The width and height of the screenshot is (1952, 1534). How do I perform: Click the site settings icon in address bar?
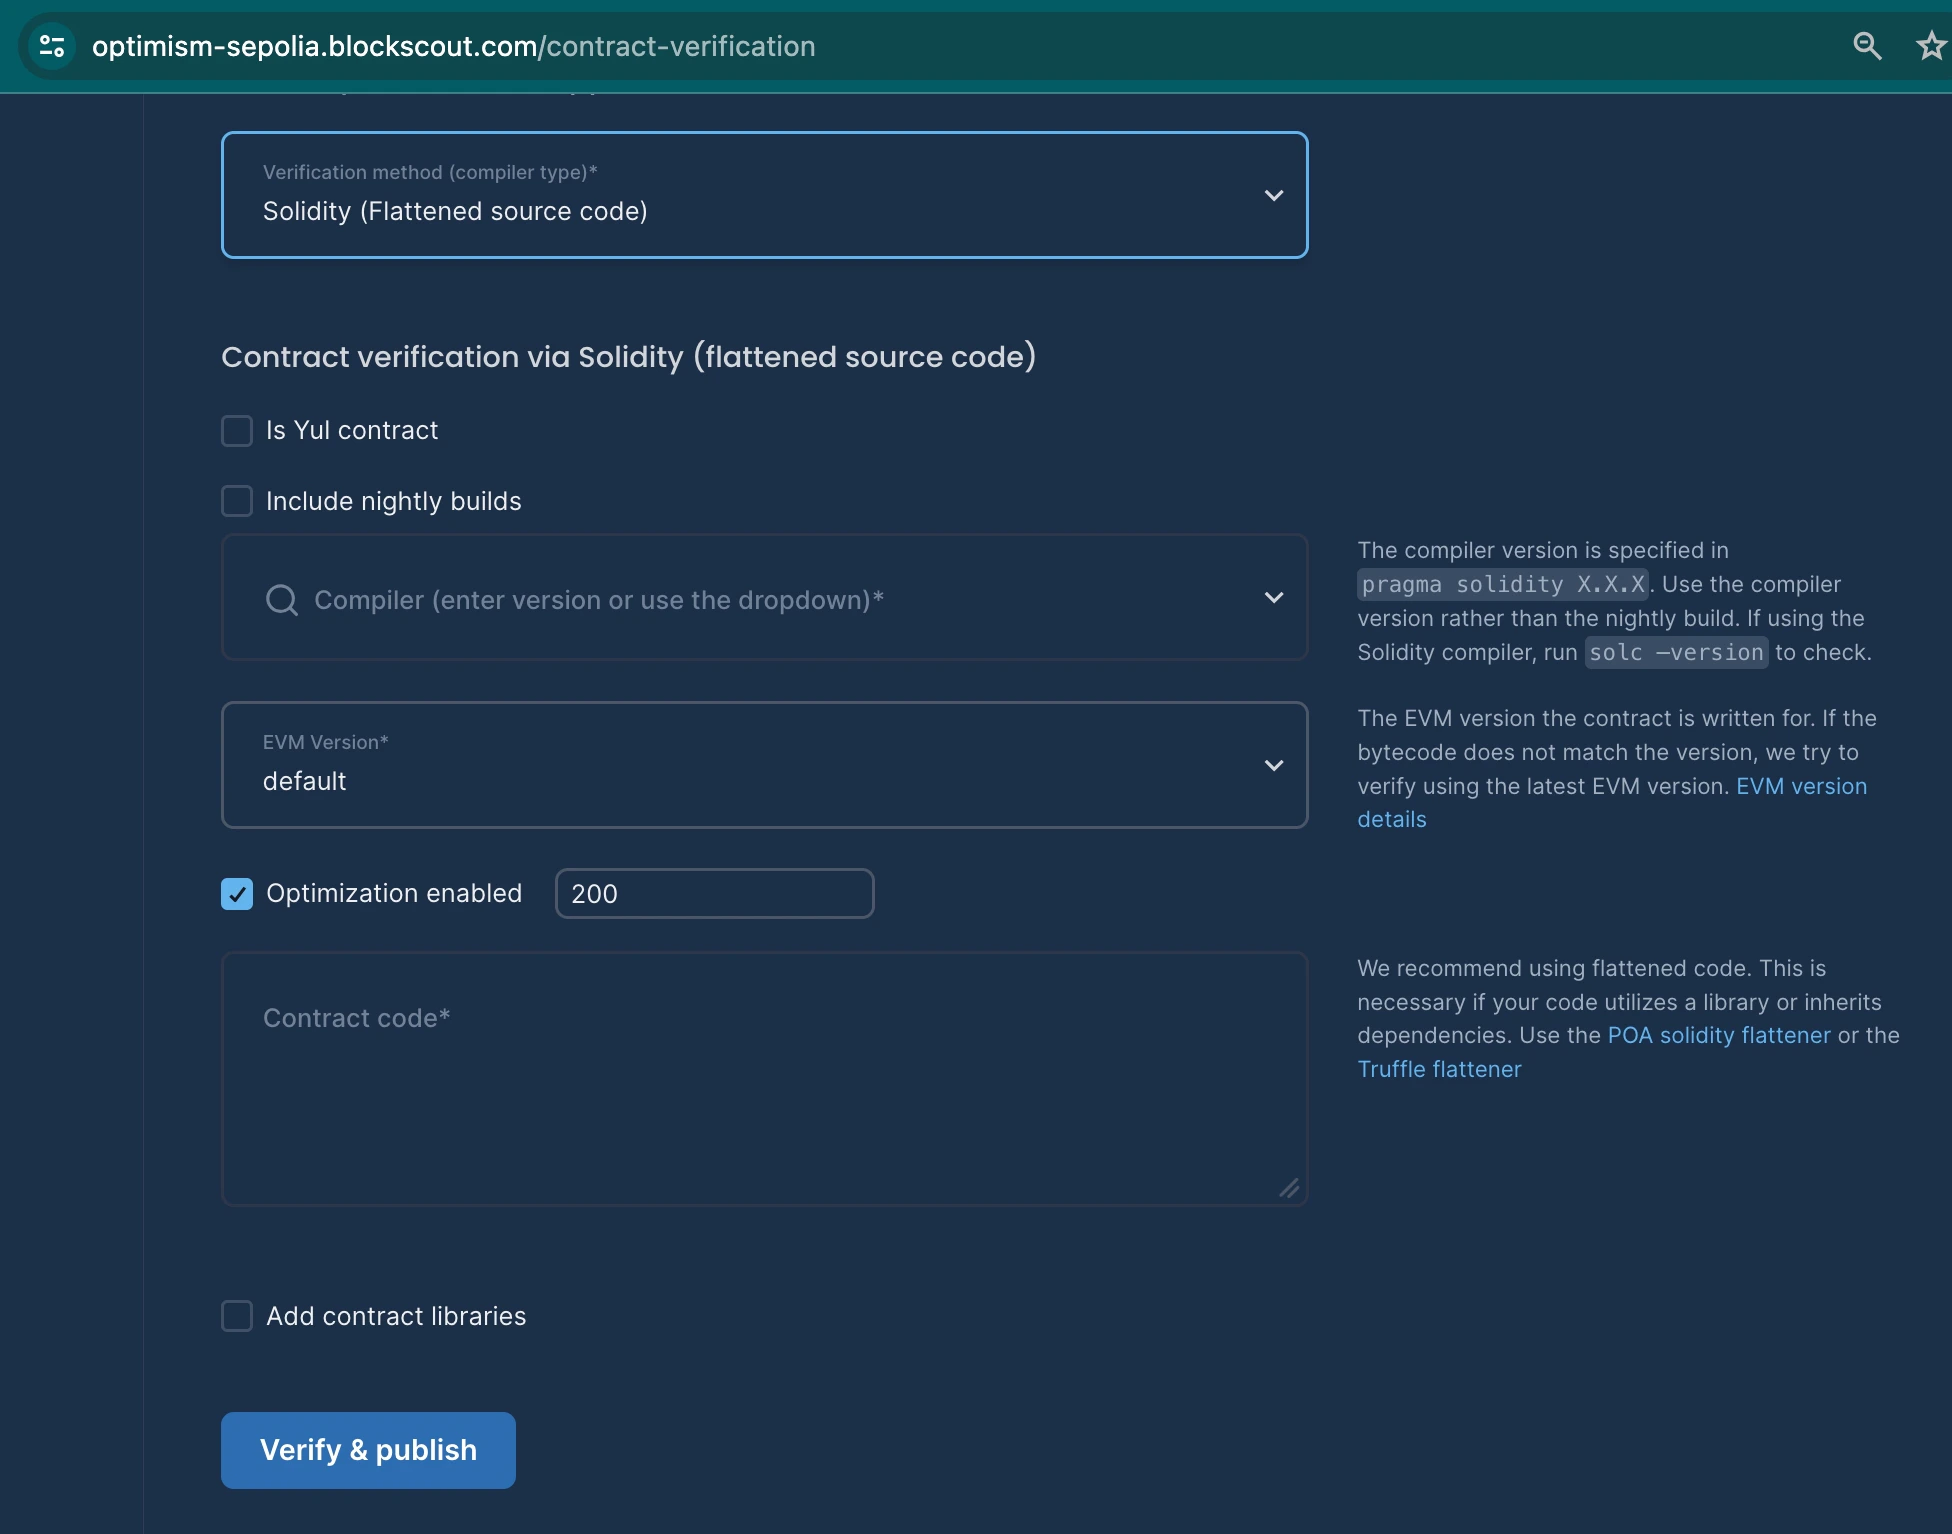[x=51, y=46]
